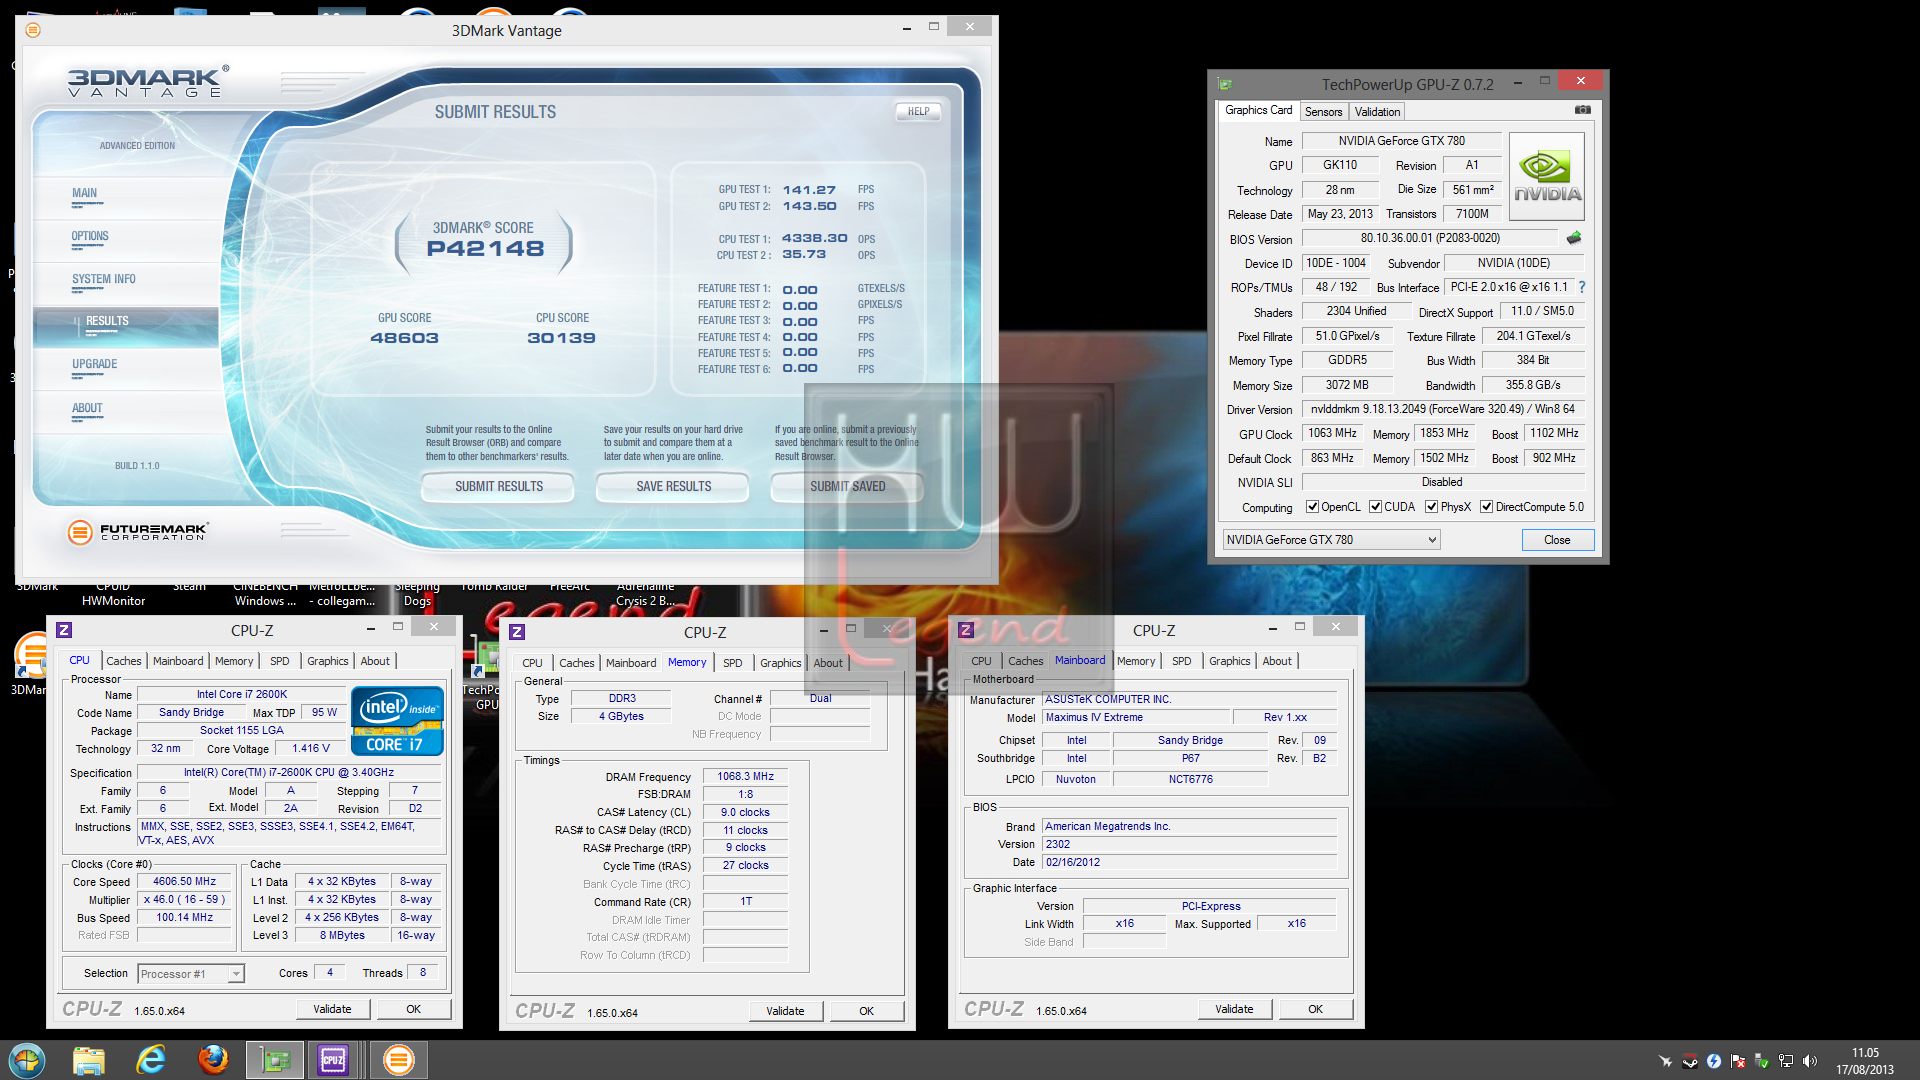Launch Internet Explorer from the taskbar
The height and width of the screenshot is (1080, 1920).
coord(151,1060)
